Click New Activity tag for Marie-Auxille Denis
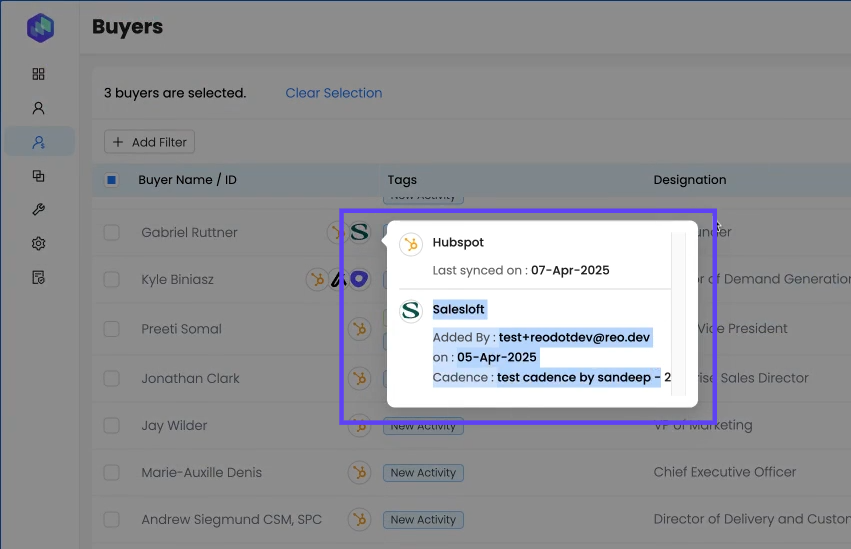This screenshot has width=851, height=549. (x=423, y=473)
